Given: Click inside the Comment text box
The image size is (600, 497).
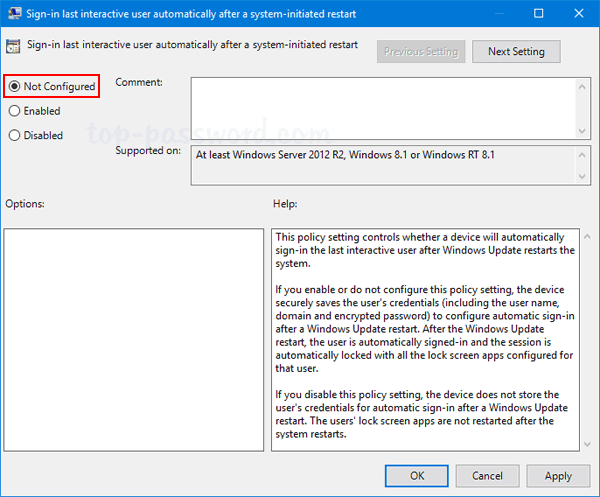Looking at the screenshot, I should click(x=380, y=105).
